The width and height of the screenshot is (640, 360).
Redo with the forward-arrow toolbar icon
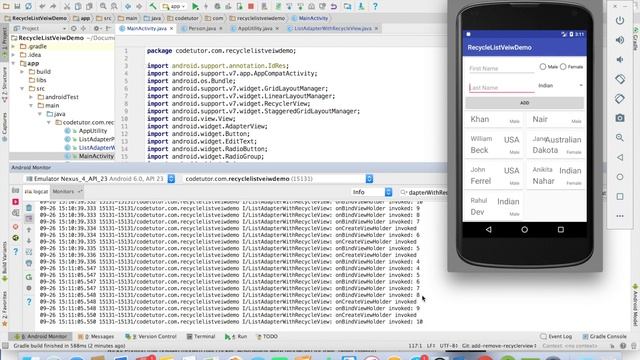53,6
